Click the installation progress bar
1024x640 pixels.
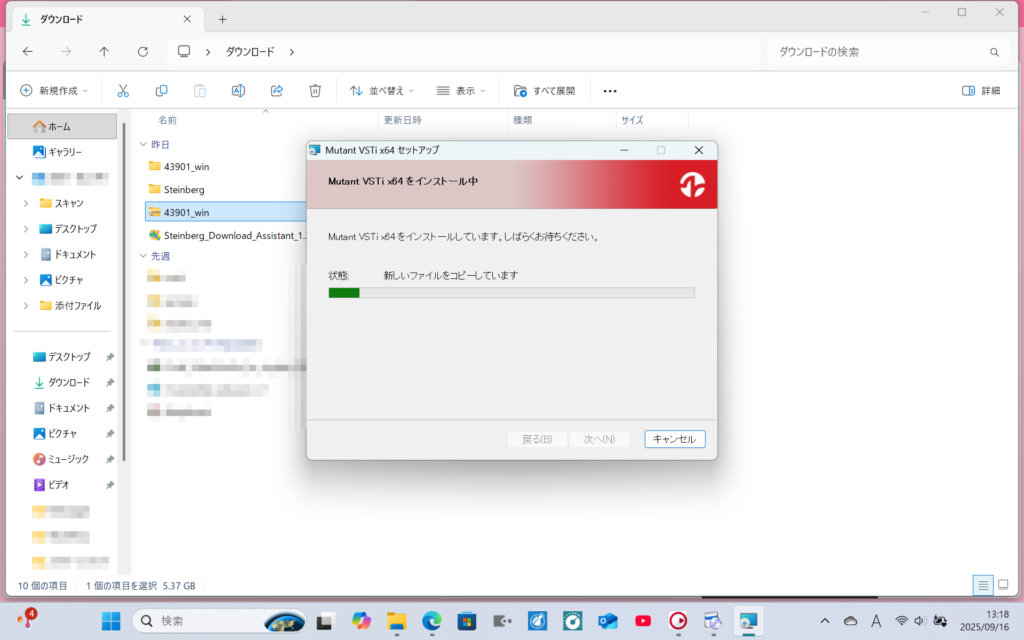511,293
